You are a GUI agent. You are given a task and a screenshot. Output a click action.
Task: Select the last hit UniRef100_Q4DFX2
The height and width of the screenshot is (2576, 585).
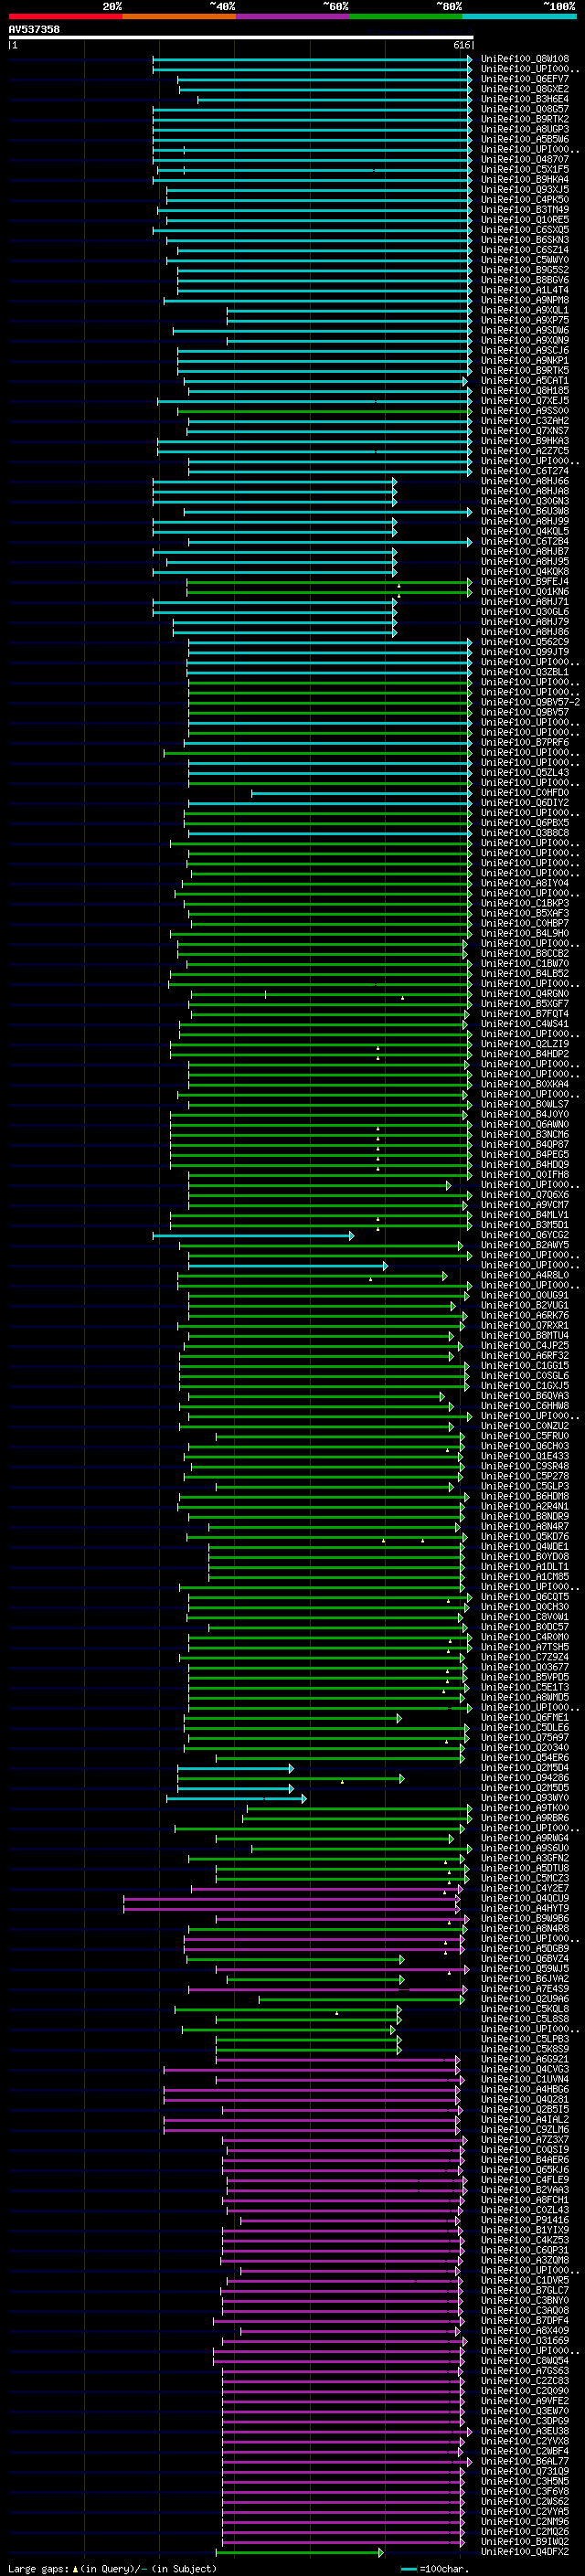coord(524,2551)
